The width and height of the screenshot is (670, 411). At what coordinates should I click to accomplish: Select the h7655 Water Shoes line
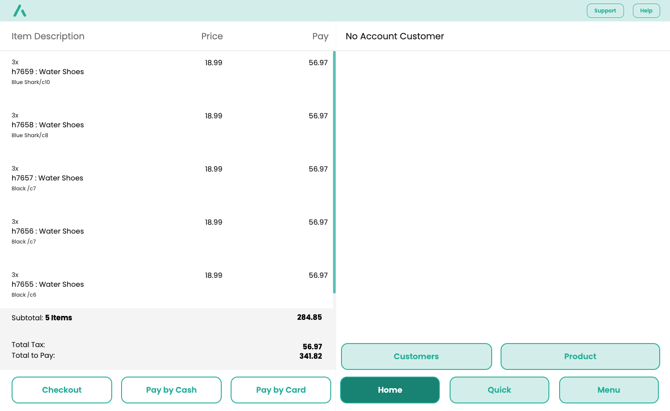point(48,284)
